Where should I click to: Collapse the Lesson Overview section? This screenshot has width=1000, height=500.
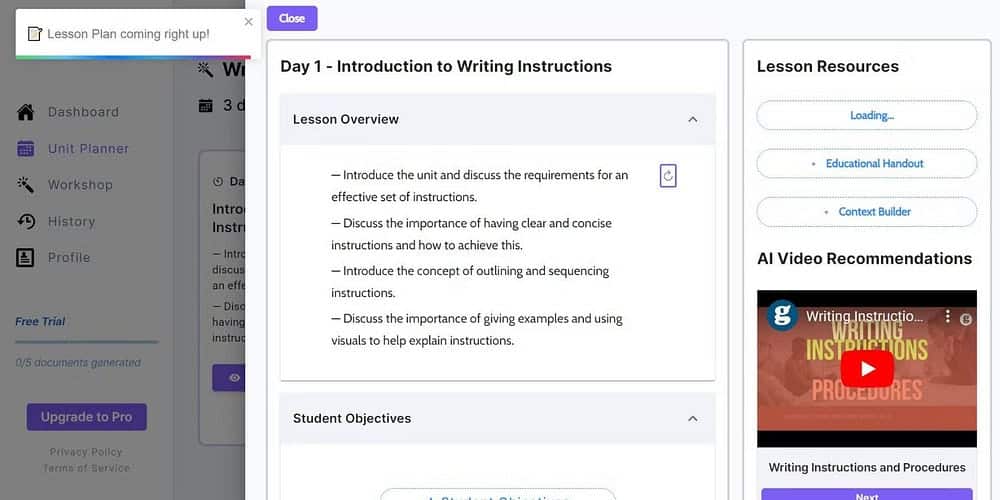693,120
